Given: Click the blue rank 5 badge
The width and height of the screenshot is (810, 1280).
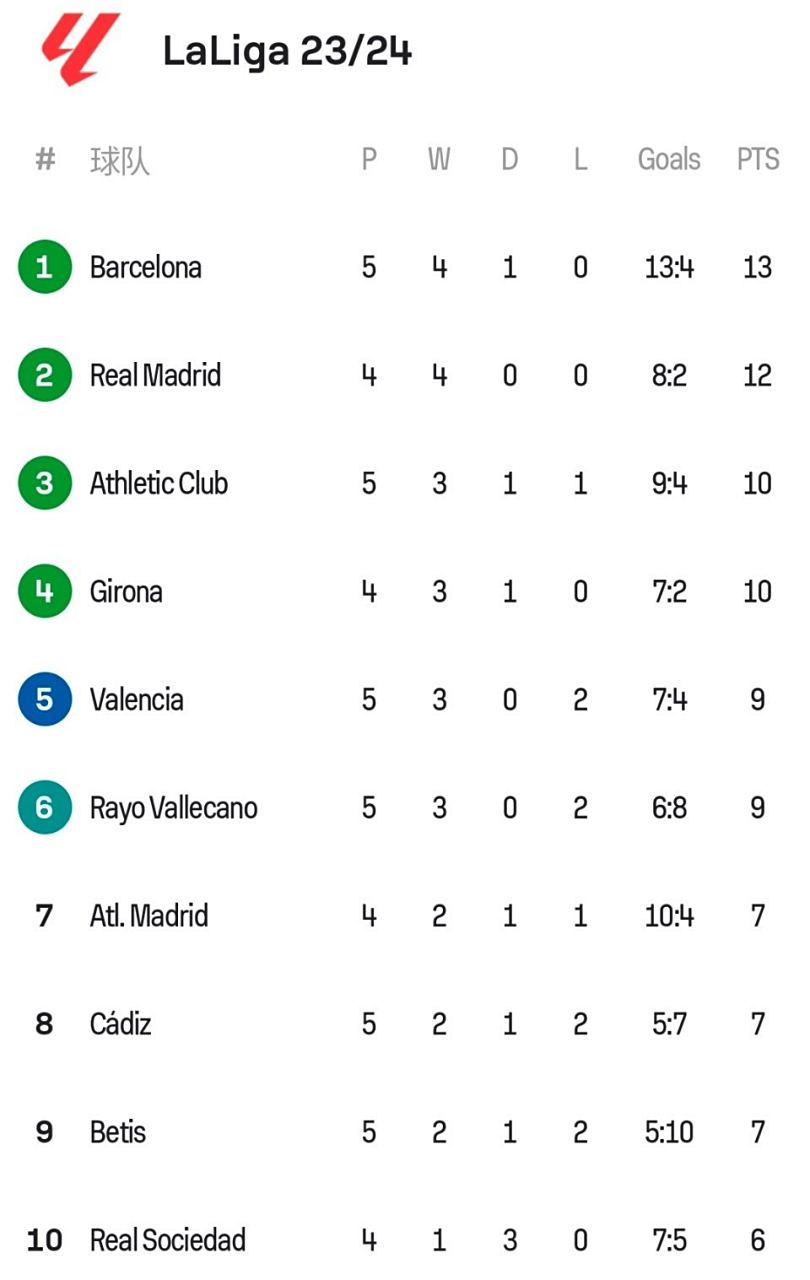Looking at the screenshot, I should tap(45, 699).
